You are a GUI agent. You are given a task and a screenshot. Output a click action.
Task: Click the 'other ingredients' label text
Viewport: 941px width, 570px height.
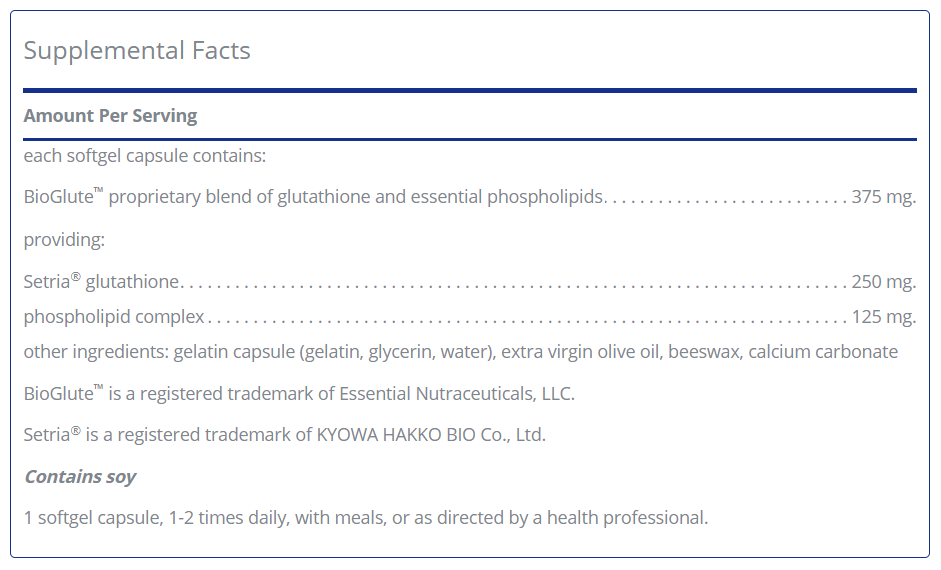point(96,352)
